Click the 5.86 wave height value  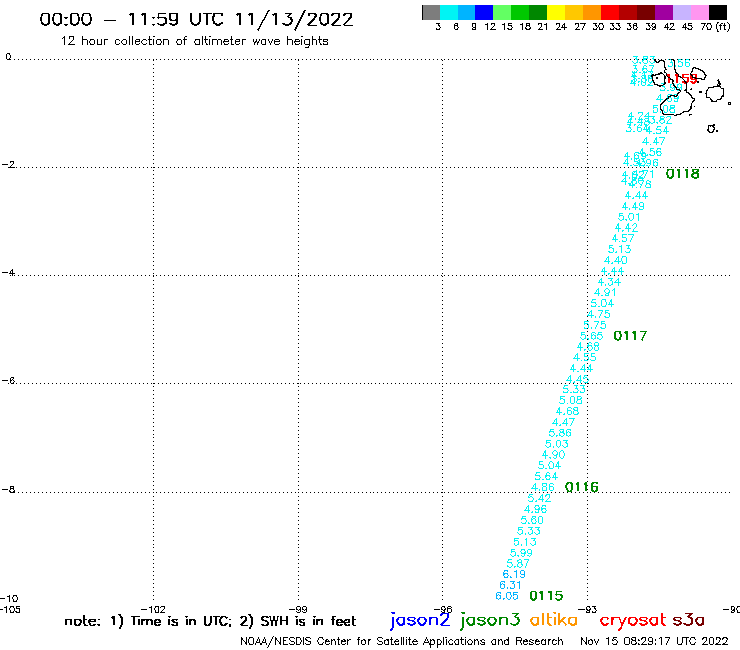click(560, 433)
